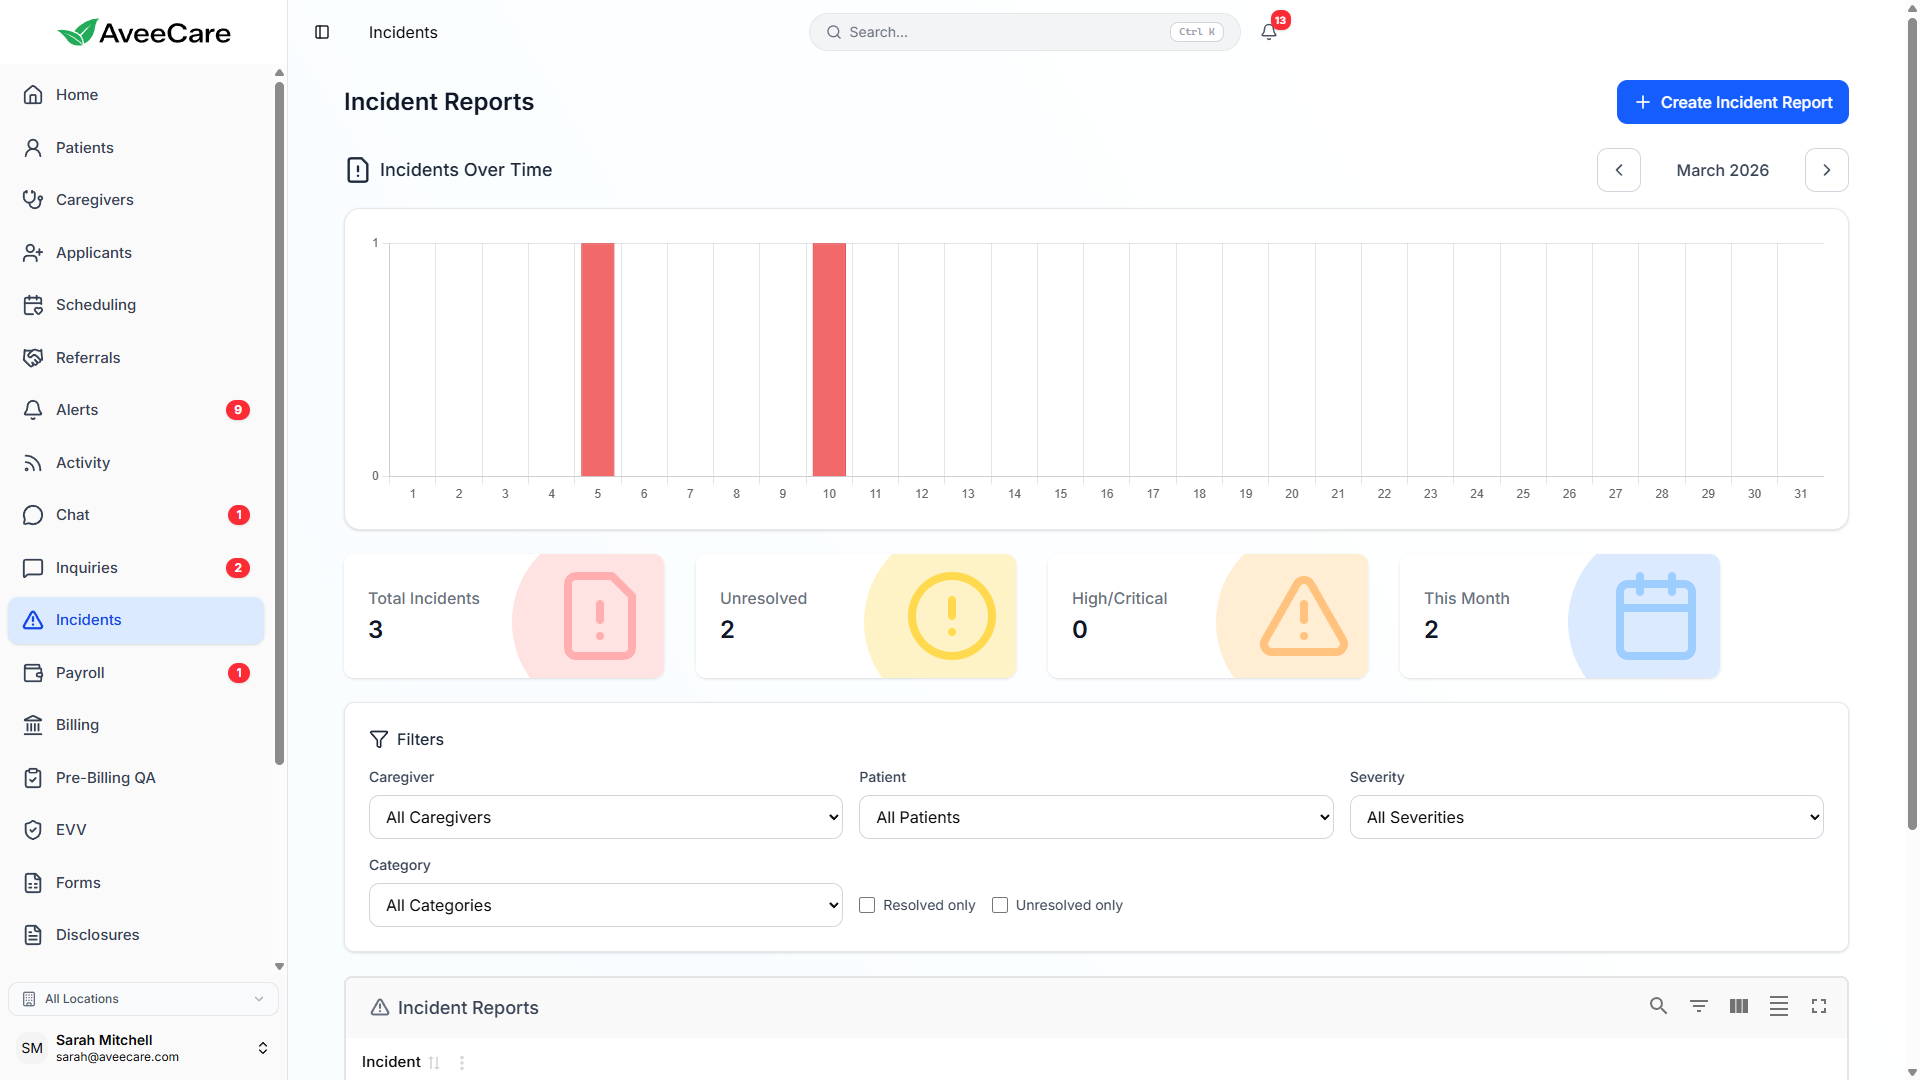Screen dimensions: 1920x1080
Task: Select the red incident bar on March 5
Action: pyautogui.click(x=598, y=360)
